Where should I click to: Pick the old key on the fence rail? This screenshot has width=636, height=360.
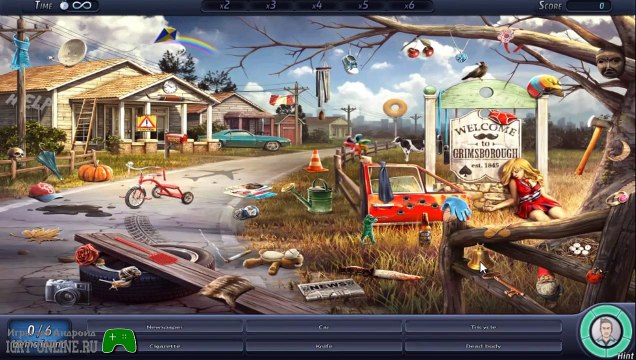click(503, 283)
